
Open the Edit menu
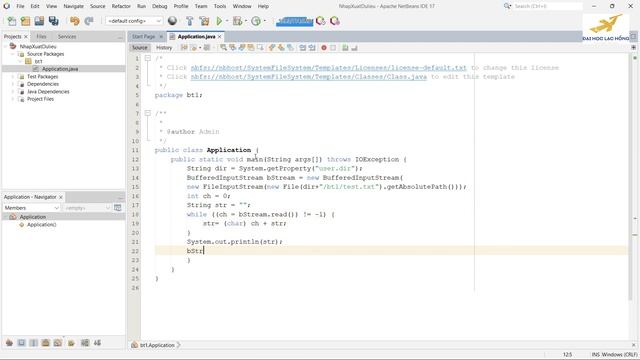coord(35,6)
